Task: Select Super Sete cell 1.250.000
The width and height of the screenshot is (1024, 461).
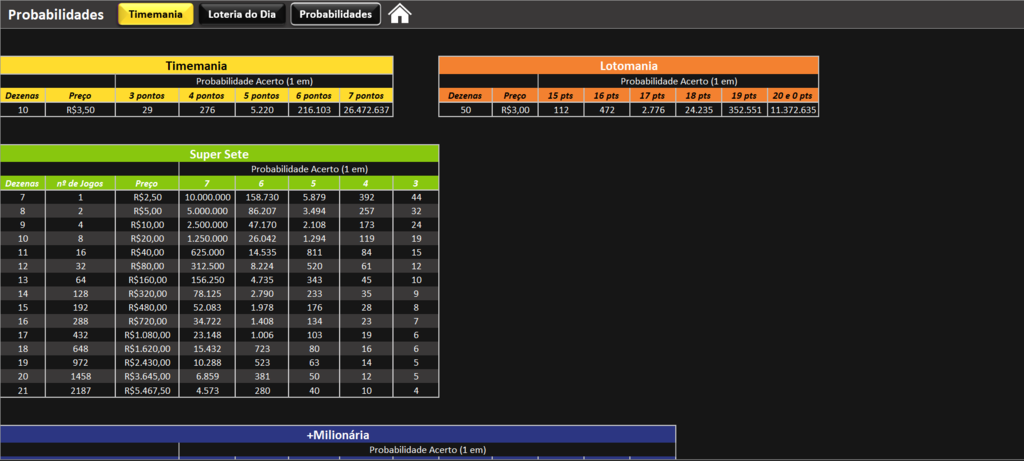Action: point(207,238)
